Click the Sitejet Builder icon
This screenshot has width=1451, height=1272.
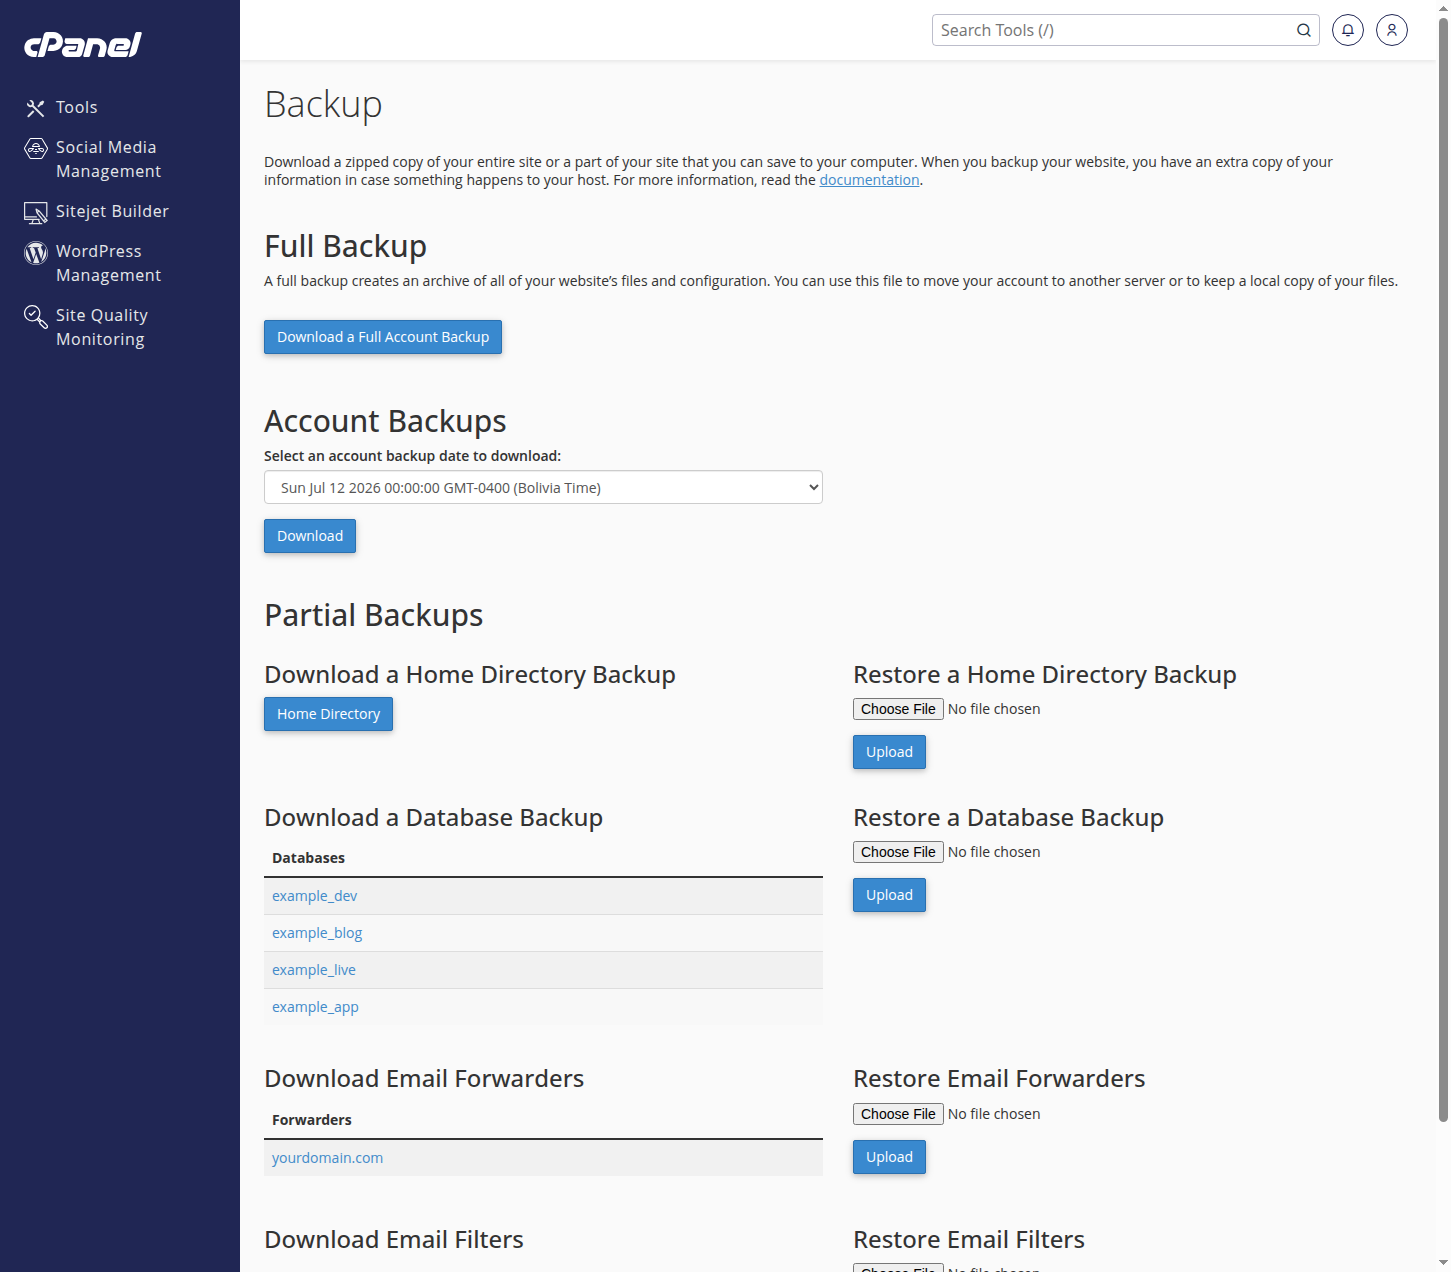coord(36,212)
